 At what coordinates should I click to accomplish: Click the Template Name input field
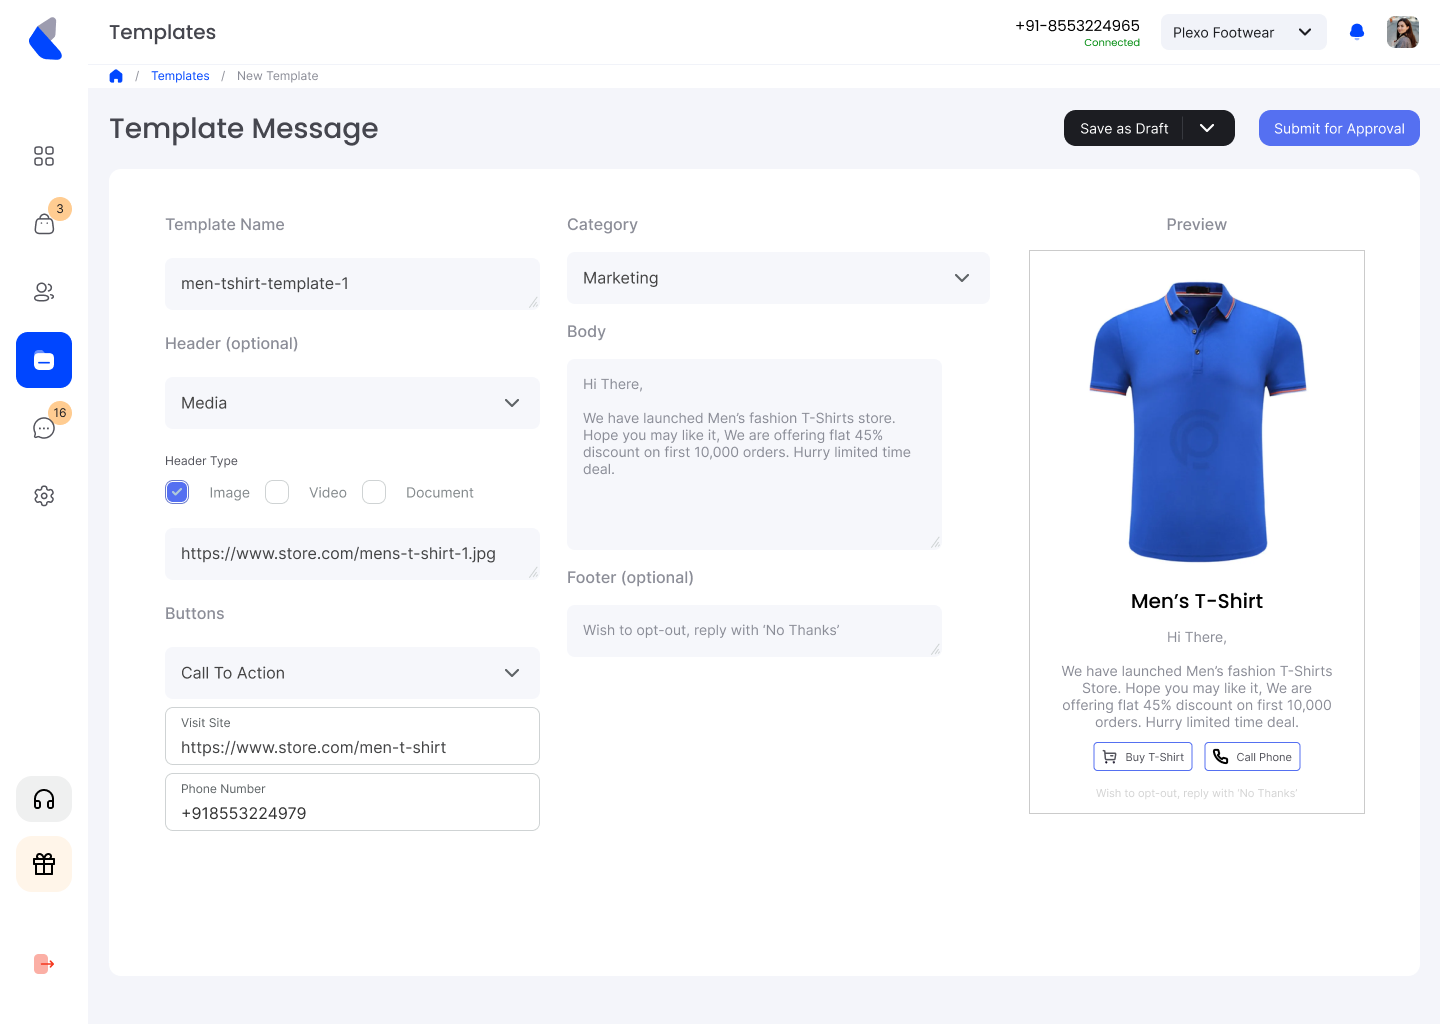coord(352,284)
